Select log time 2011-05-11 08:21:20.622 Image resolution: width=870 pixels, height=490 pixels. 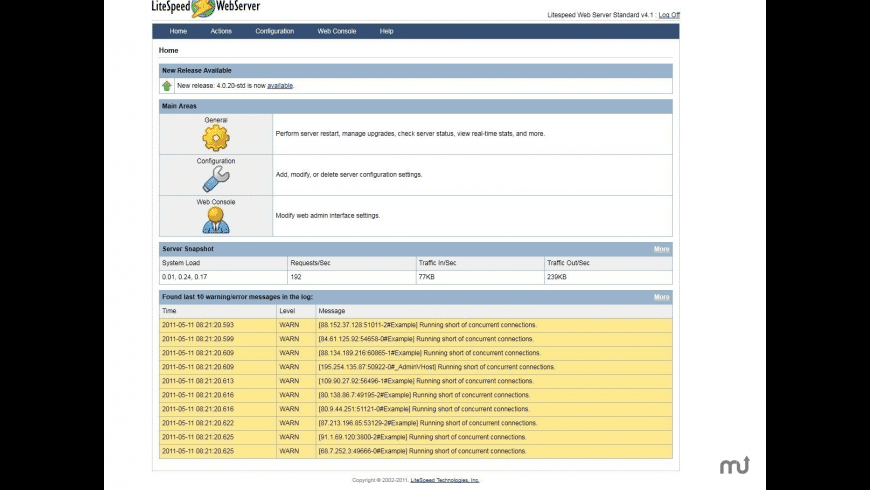[198, 423]
